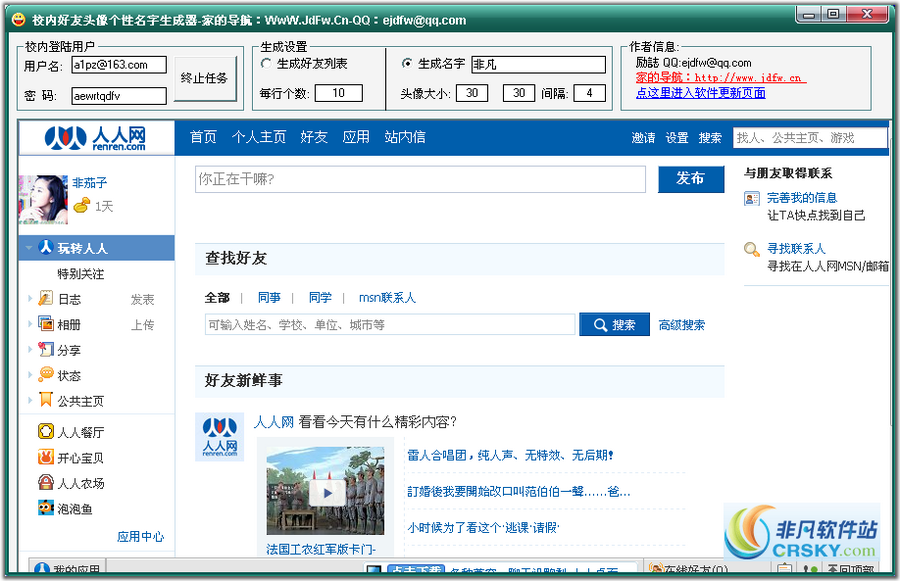Open the 日志 diary icon
The width and height of the screenshot is (900, 581).
pos(45,299)
